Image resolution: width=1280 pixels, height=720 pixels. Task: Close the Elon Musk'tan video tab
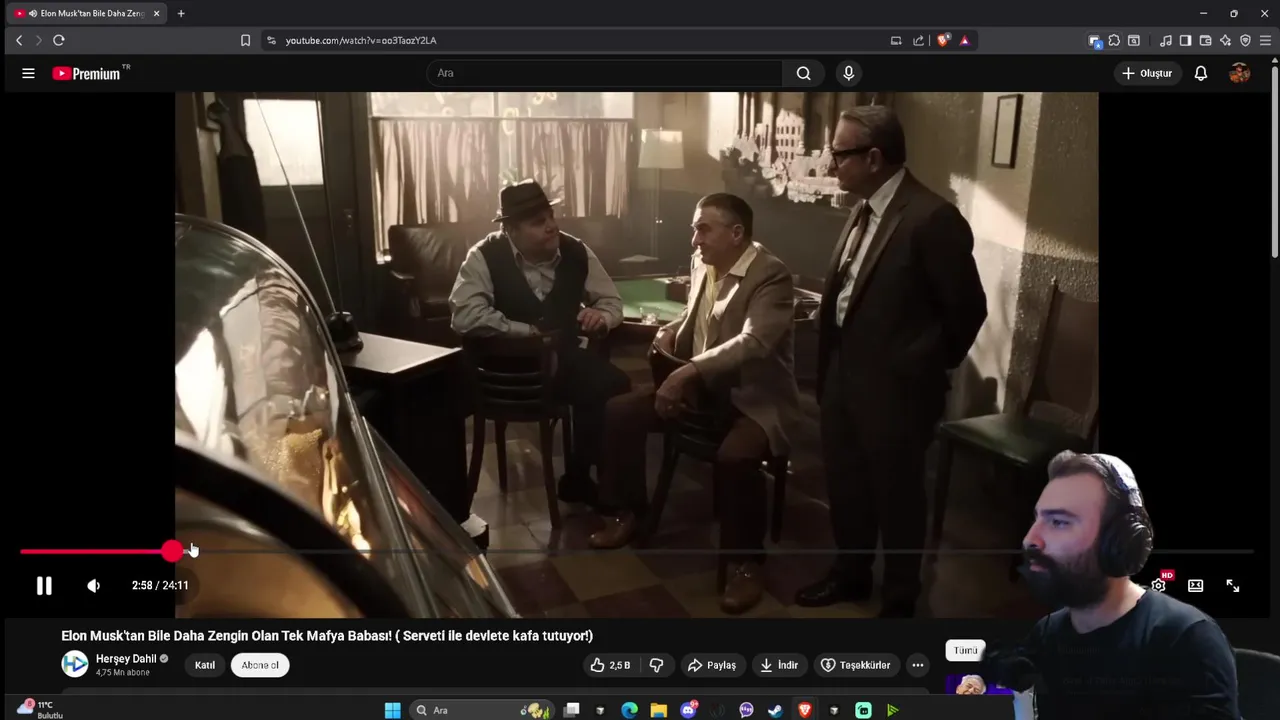pos(156,13)
